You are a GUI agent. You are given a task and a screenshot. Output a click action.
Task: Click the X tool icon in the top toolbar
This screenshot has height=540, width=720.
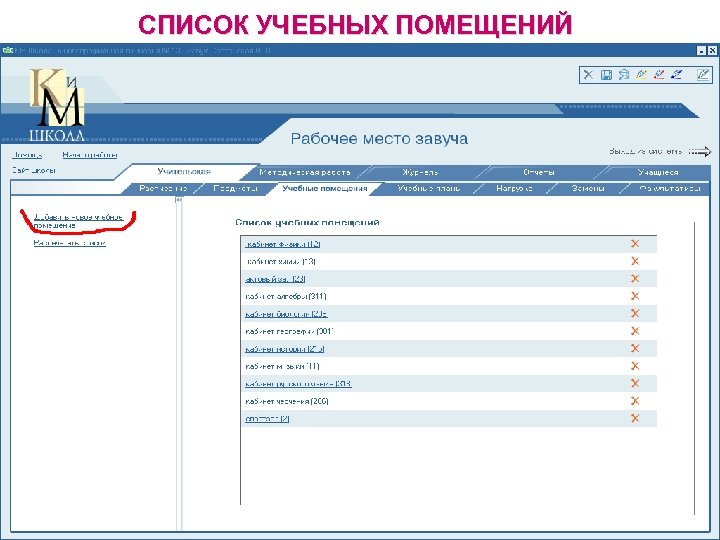[588, 75]
